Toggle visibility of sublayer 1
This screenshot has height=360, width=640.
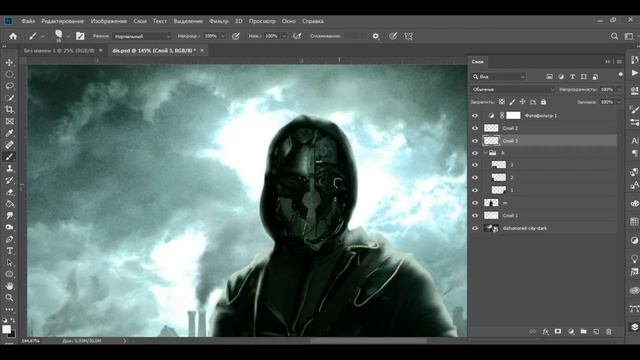(x=475, y=190)
